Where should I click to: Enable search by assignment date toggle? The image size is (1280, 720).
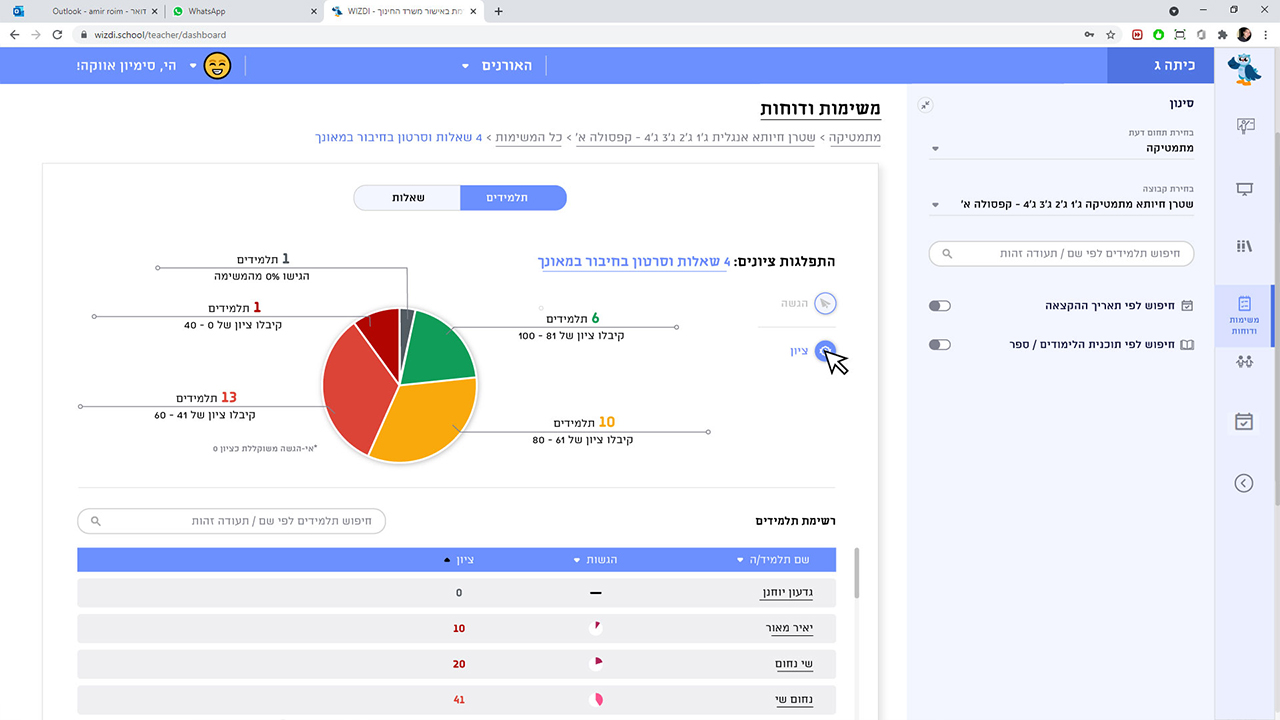coord(939,306)
